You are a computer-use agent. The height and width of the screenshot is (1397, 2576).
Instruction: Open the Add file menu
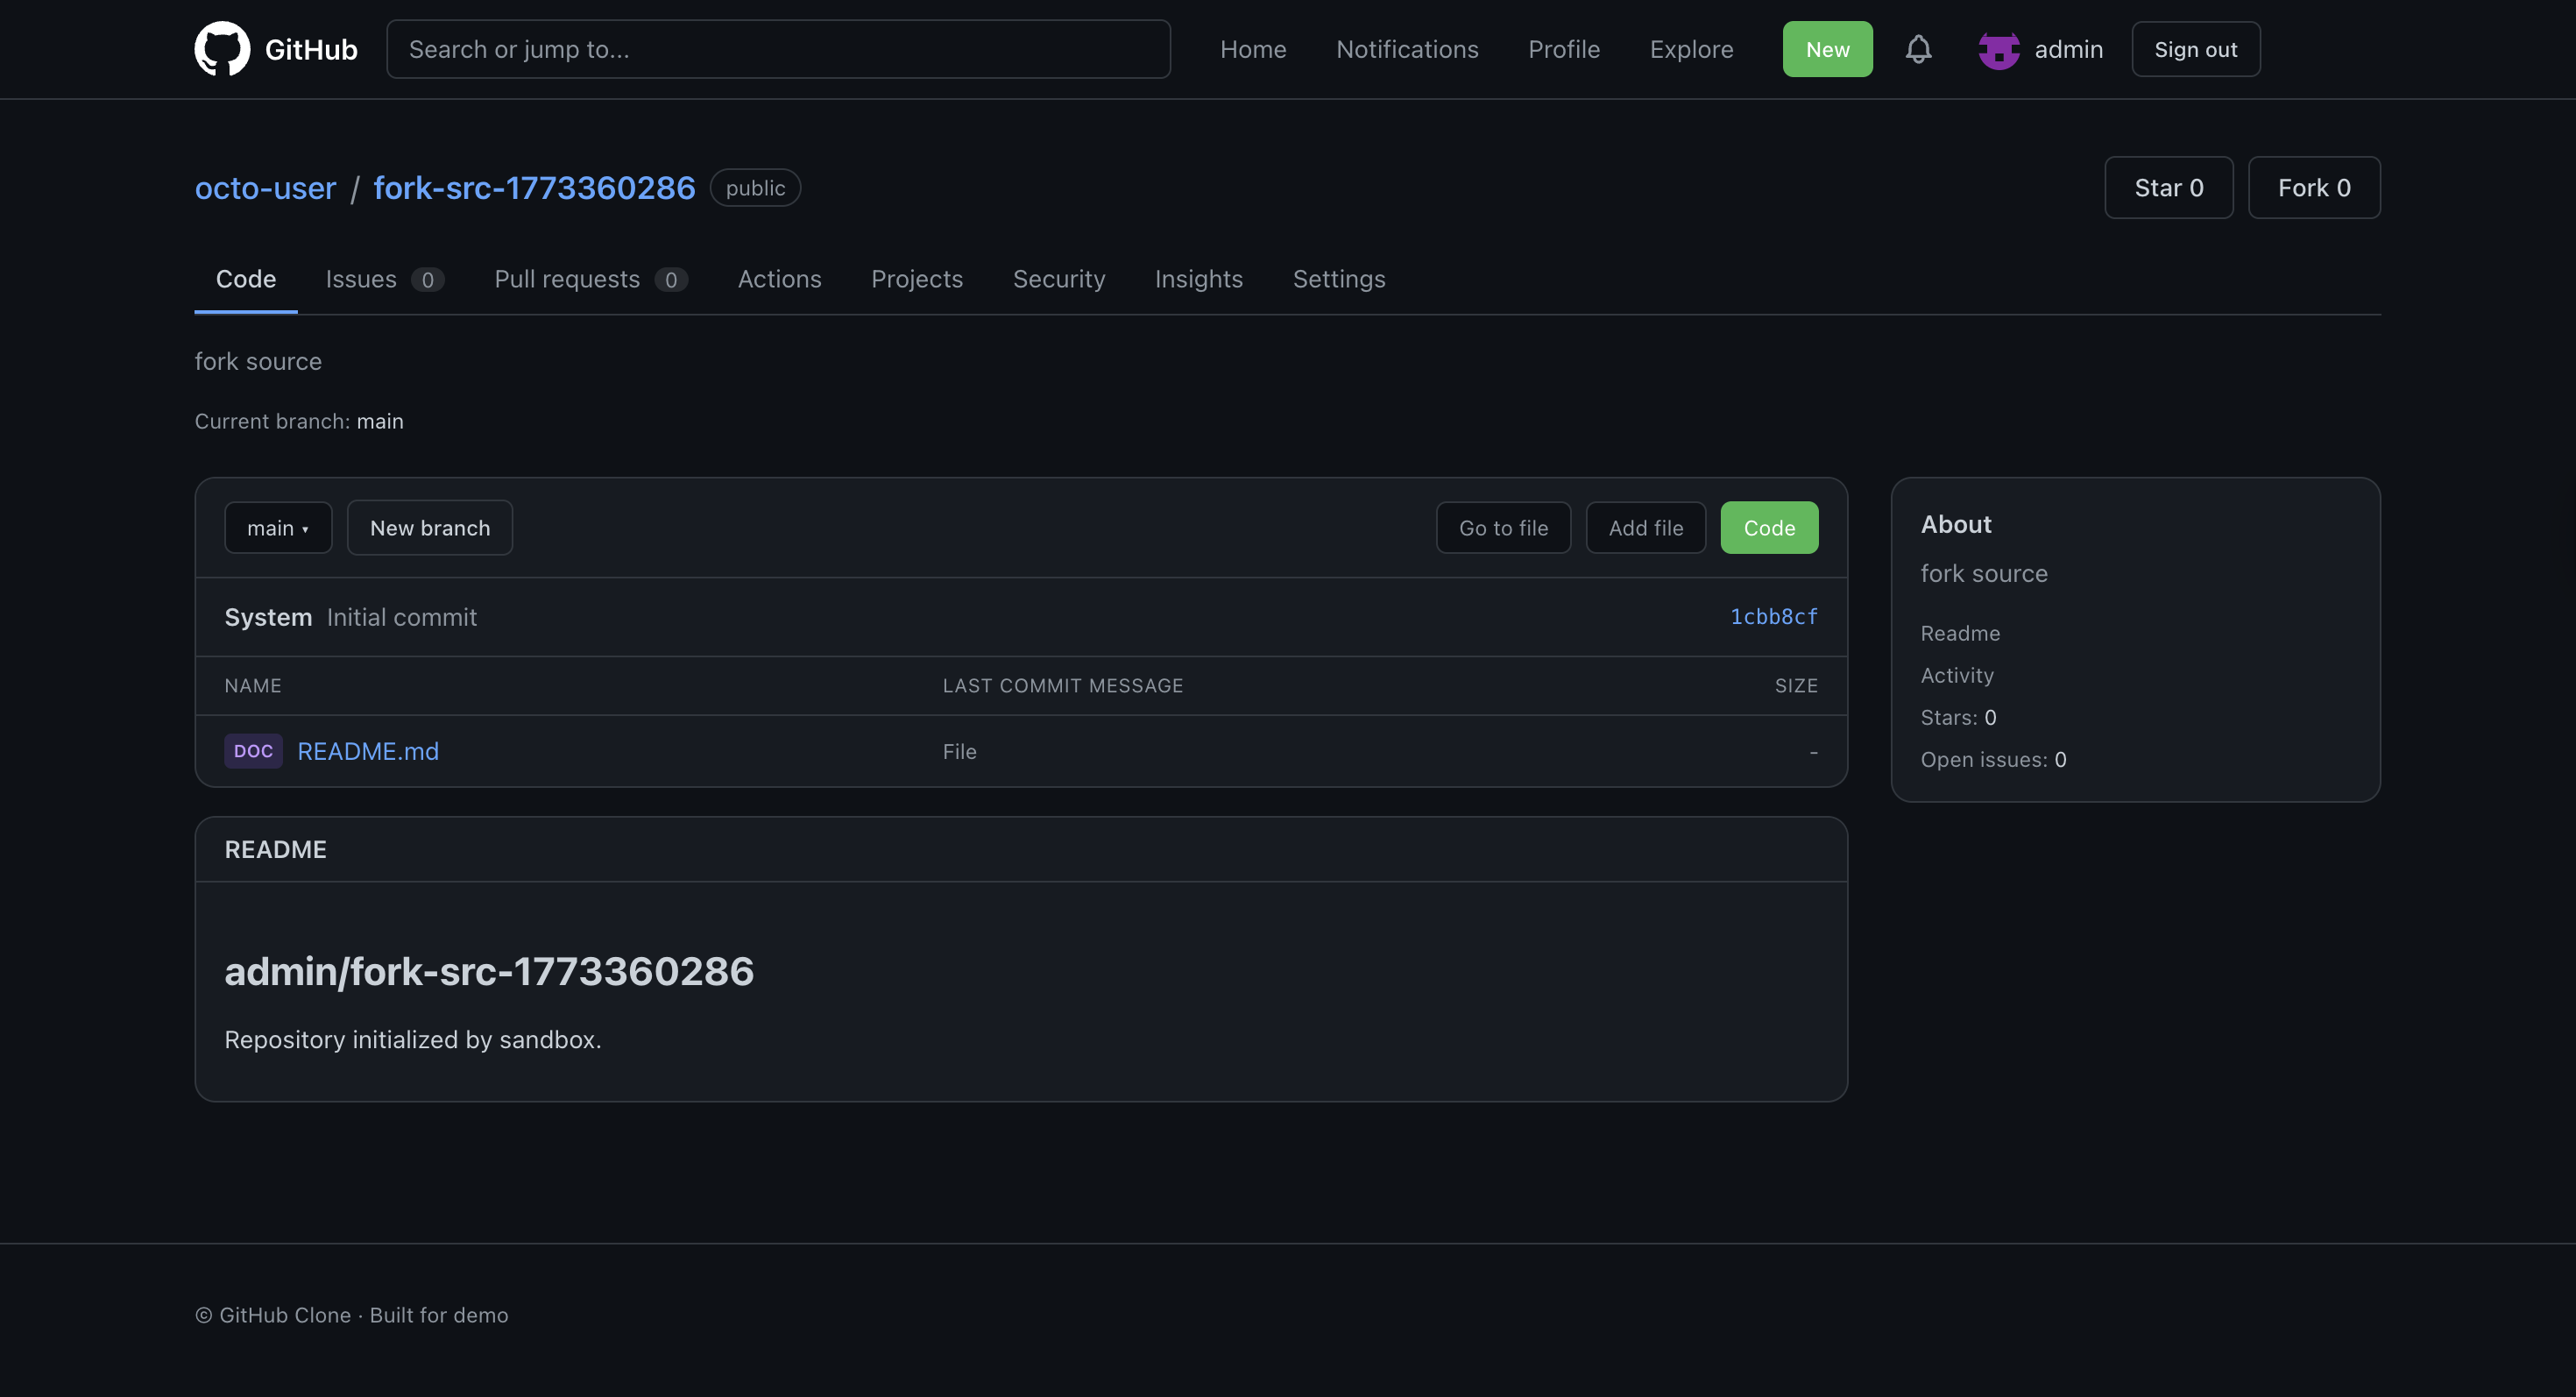coord(1646,528)
